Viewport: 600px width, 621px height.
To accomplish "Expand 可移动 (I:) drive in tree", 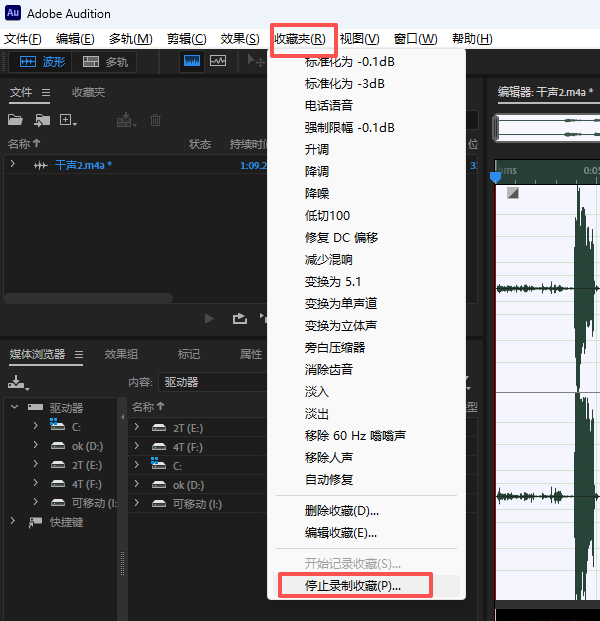I will (36, 501).
